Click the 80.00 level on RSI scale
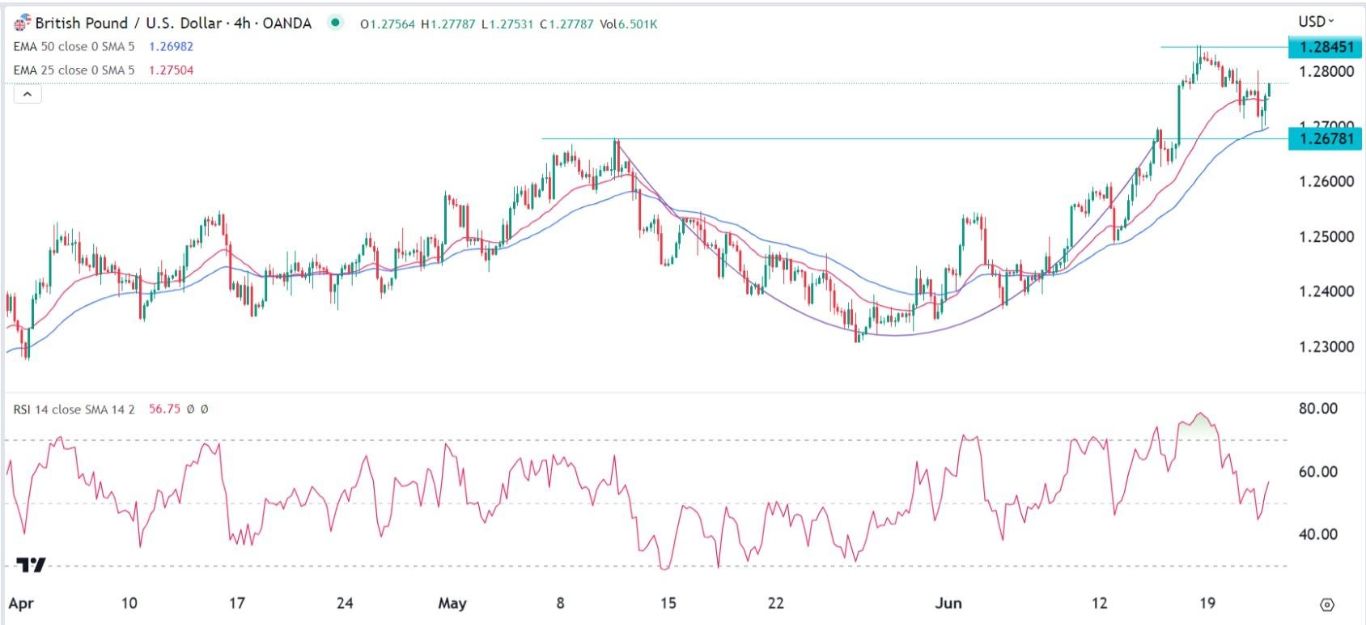 [x=1318, y=409]
